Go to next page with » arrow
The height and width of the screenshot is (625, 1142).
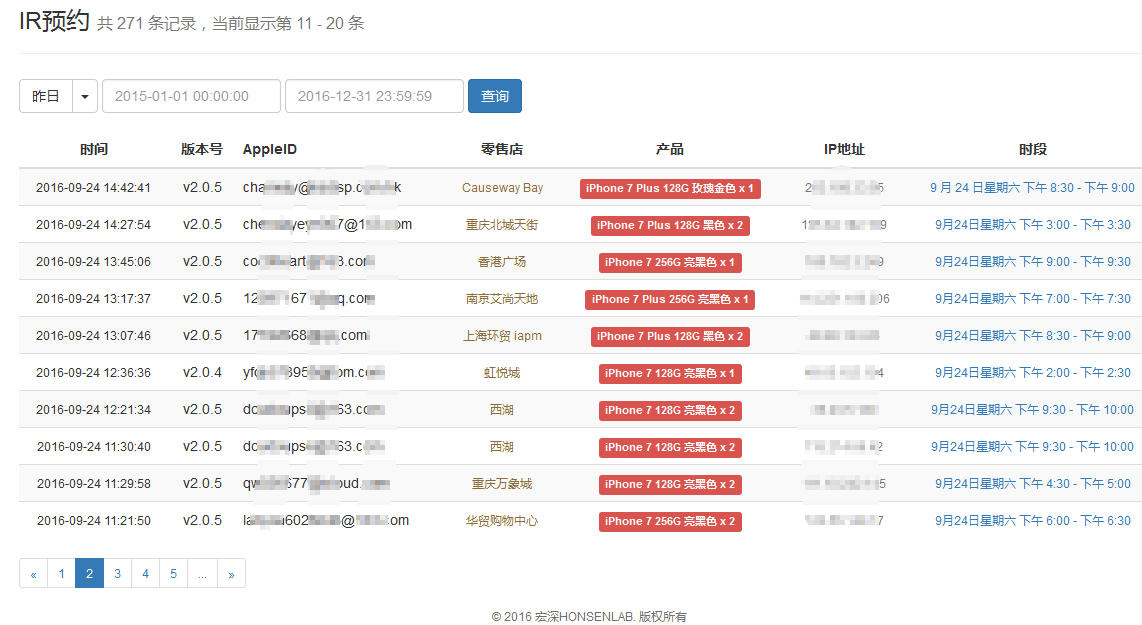231,574
